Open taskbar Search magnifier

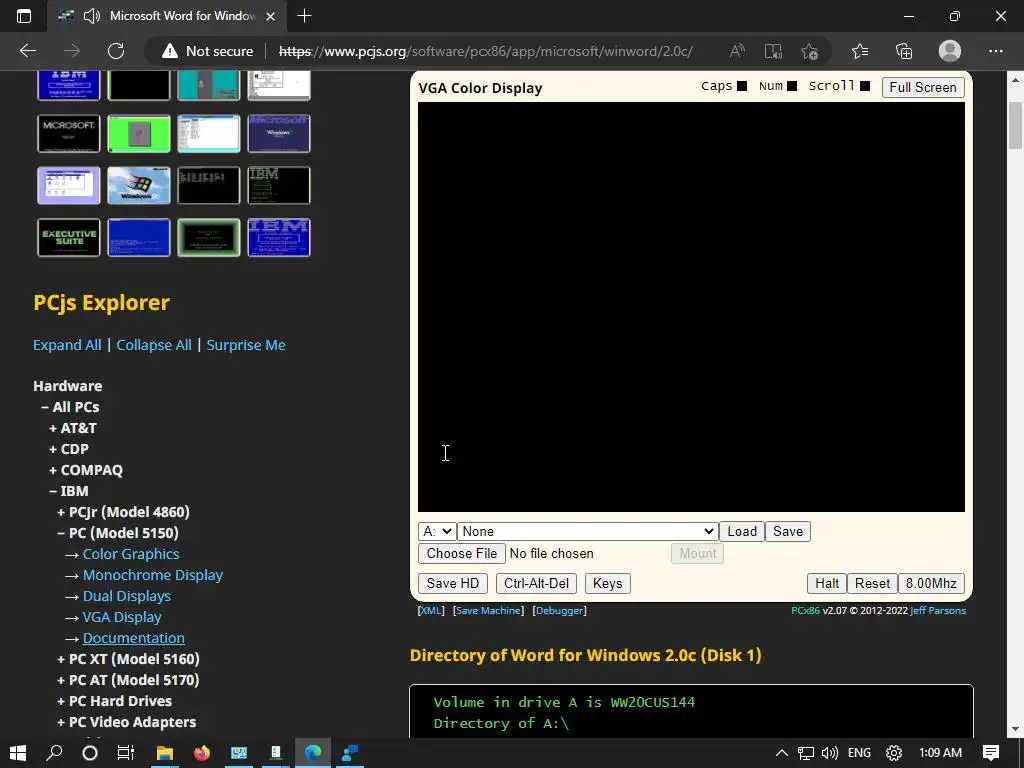tap(54, 753)
